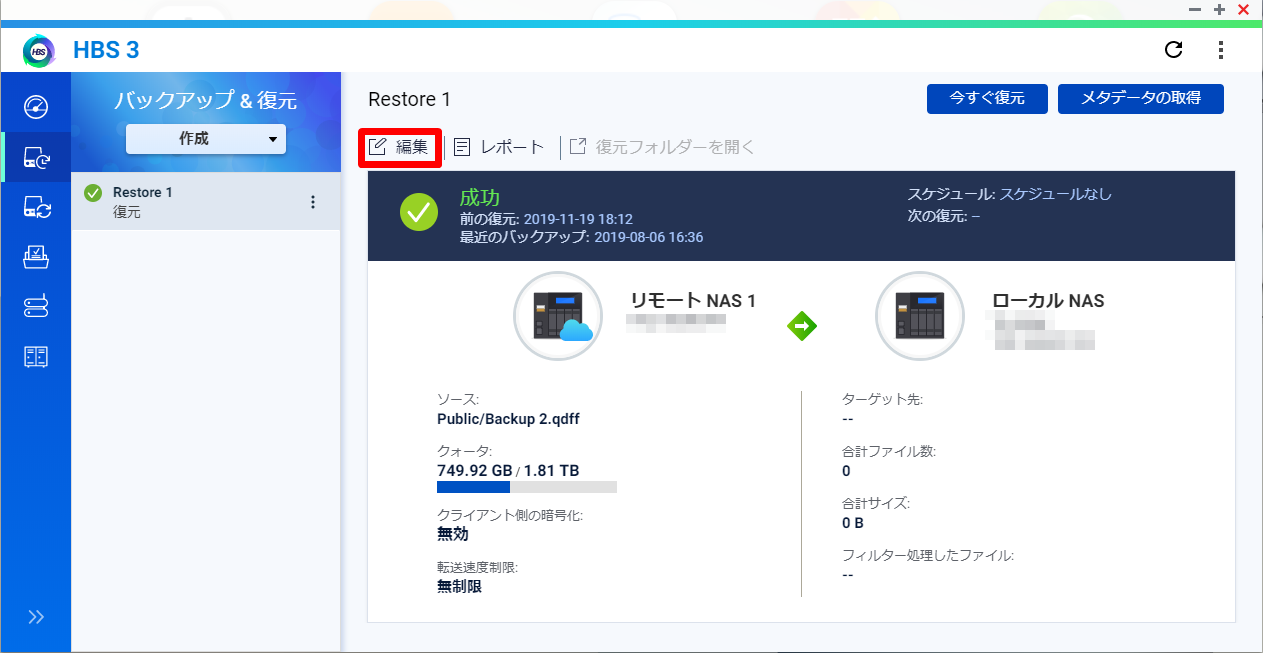This screenshot has width=1263, height=653.
Task: Click 編集 to edit the job
Action: tap(400, 148)
